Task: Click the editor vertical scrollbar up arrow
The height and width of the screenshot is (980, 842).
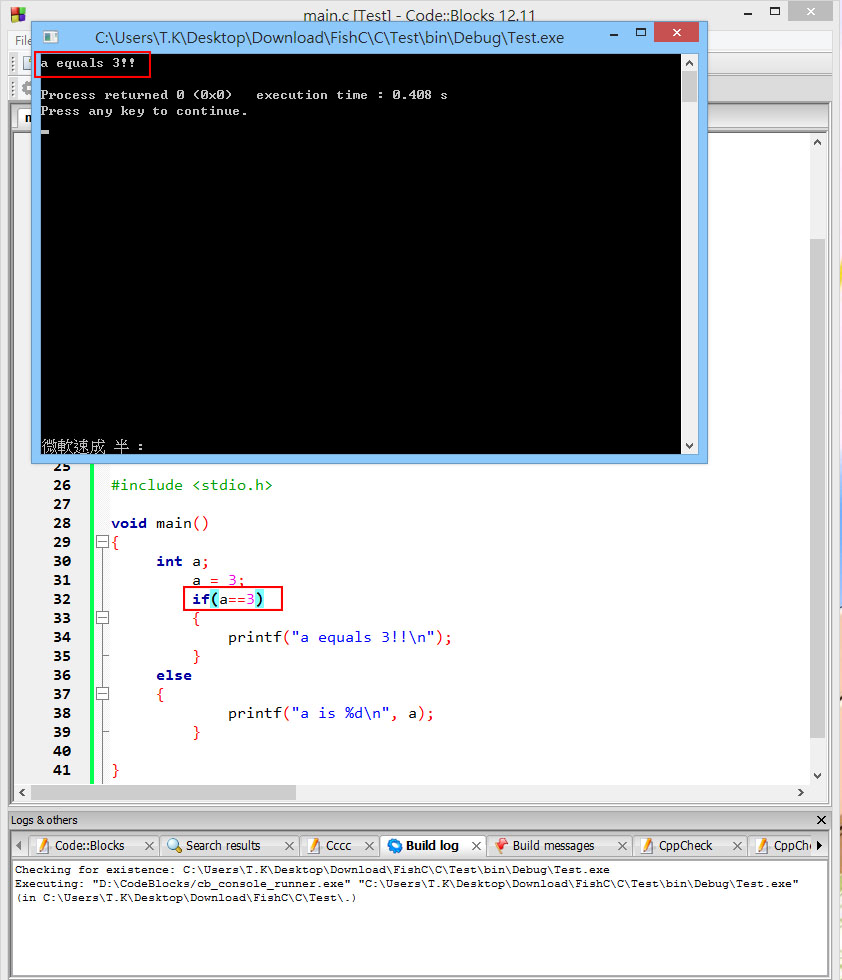Action: 818,142
